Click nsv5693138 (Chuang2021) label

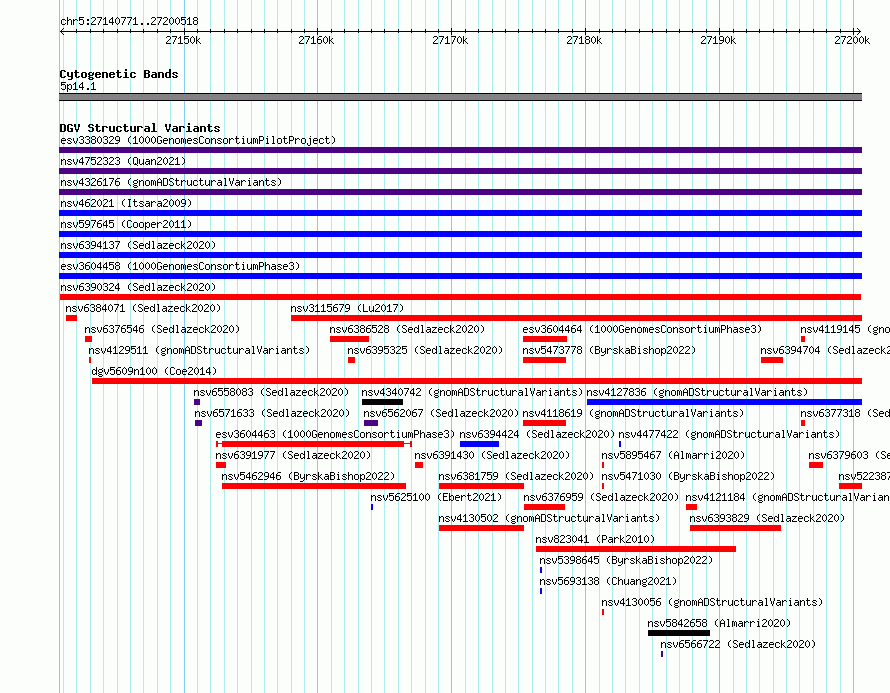pyautogui.click(x=608, y=581)
